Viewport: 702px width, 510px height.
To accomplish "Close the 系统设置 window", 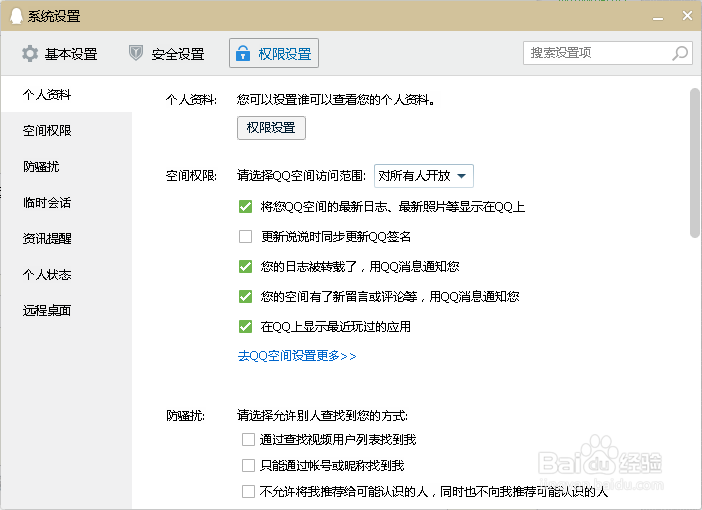I will click(x=687, y=16).
